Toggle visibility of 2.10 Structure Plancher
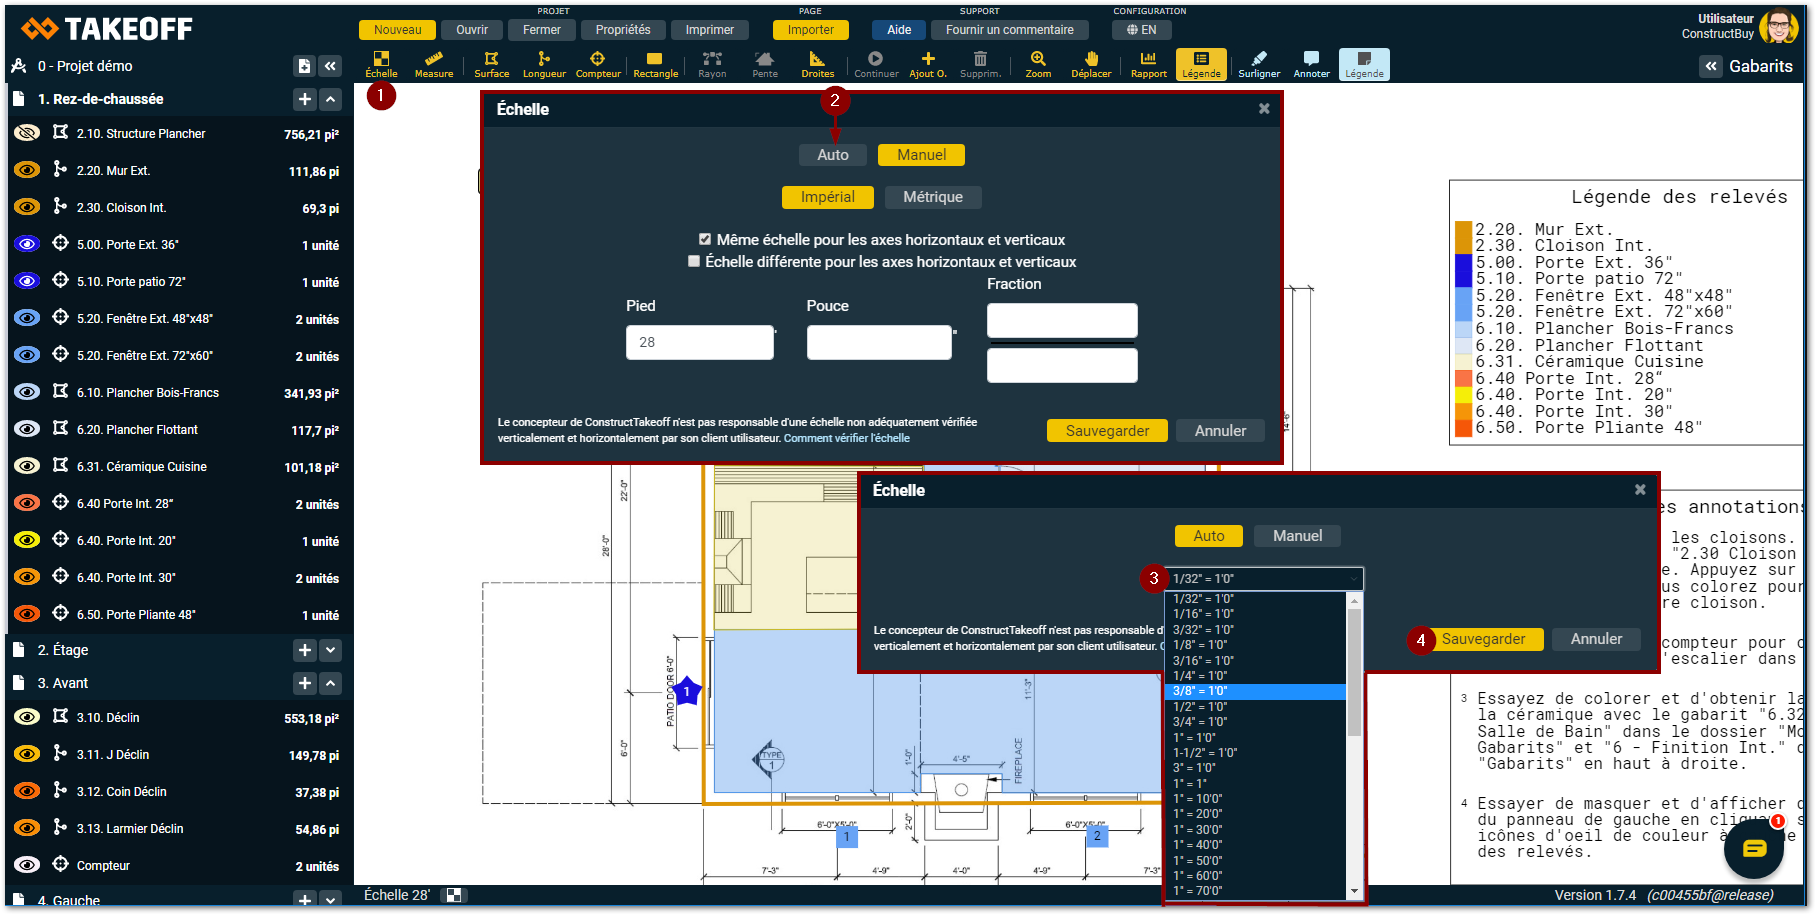1816x915 pixels. click(x=27, y=133)
